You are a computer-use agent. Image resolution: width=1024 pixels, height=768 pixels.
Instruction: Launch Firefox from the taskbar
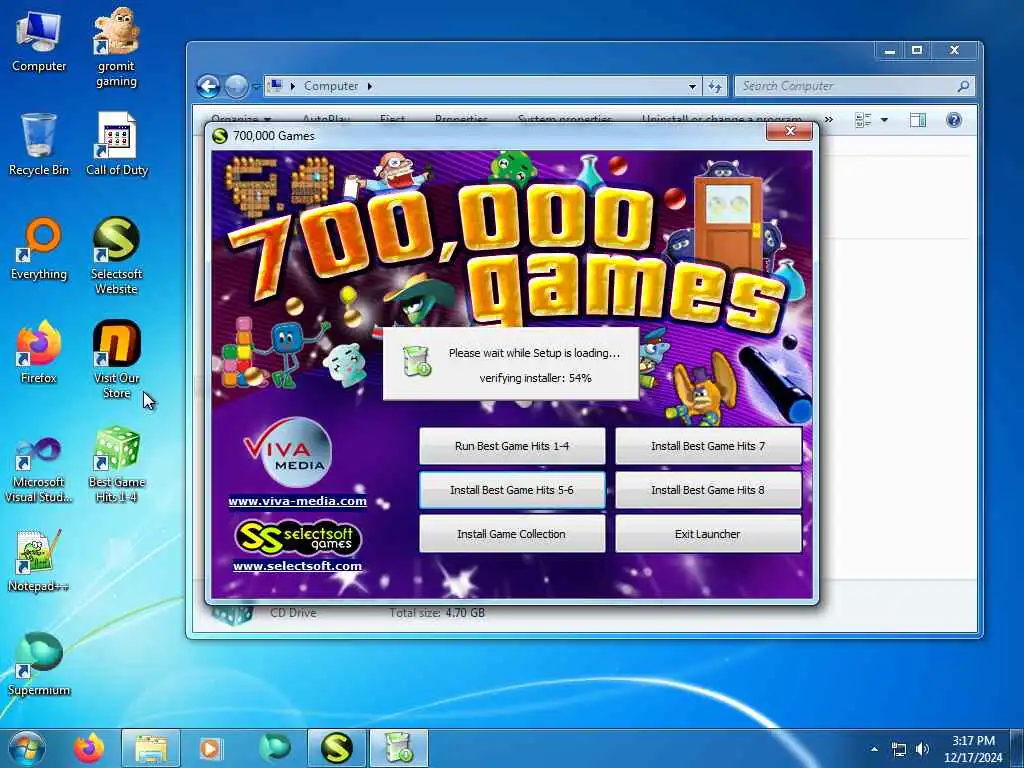pyautogui.click(x=89, y=748)
